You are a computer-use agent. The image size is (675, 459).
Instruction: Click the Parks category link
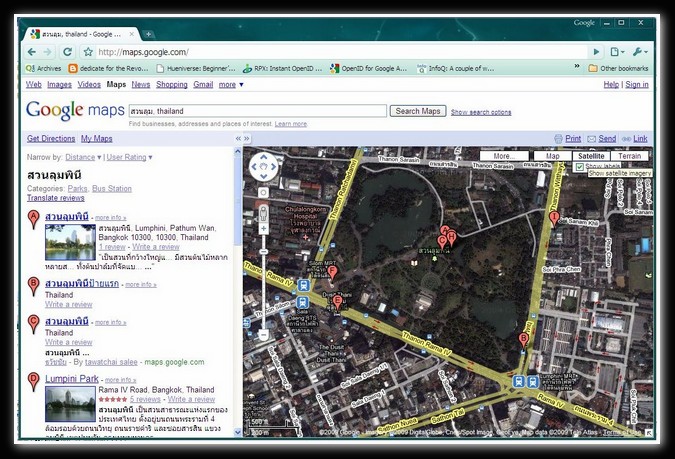pos(77,189)
